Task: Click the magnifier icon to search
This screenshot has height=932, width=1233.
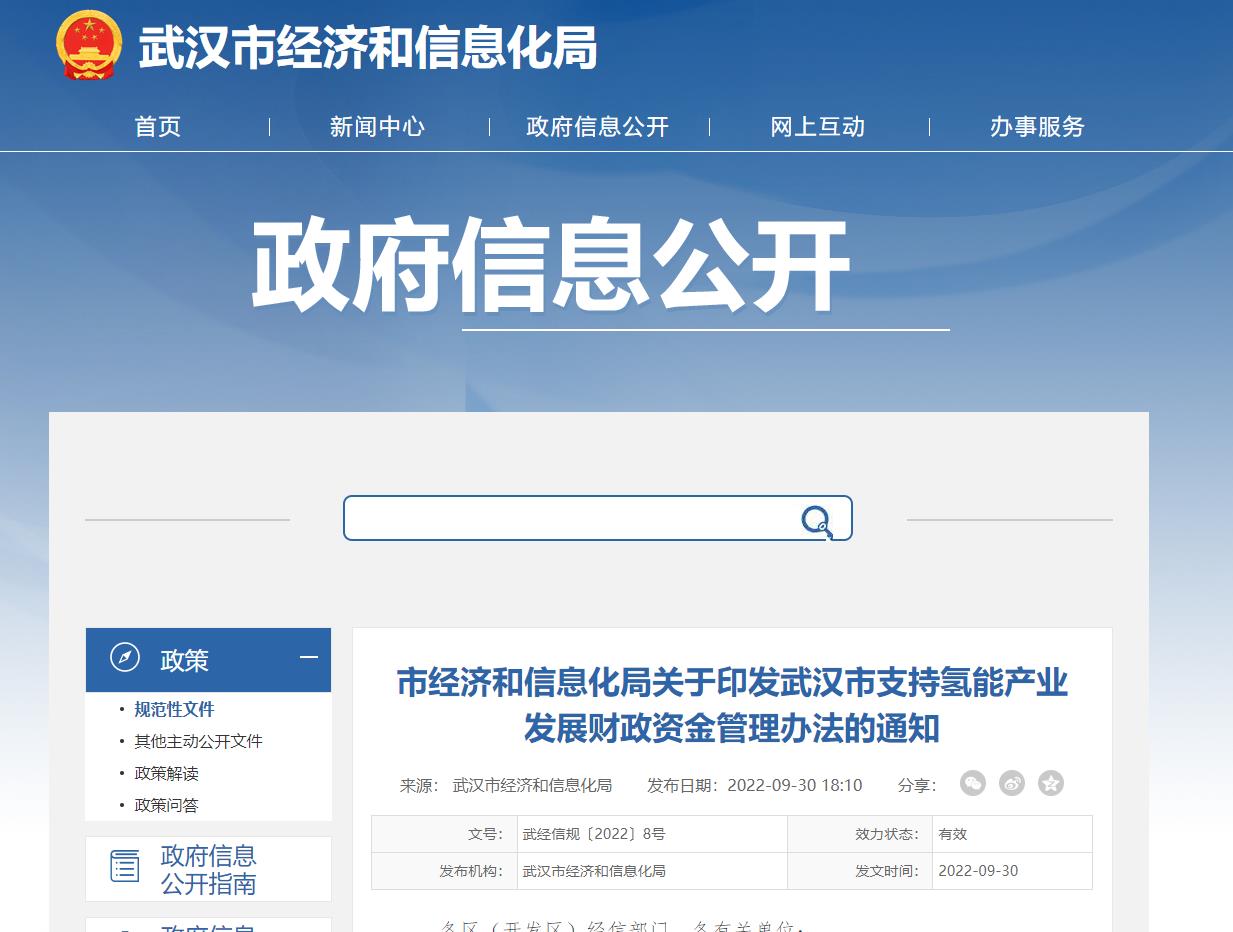Action: pos(817,519)
